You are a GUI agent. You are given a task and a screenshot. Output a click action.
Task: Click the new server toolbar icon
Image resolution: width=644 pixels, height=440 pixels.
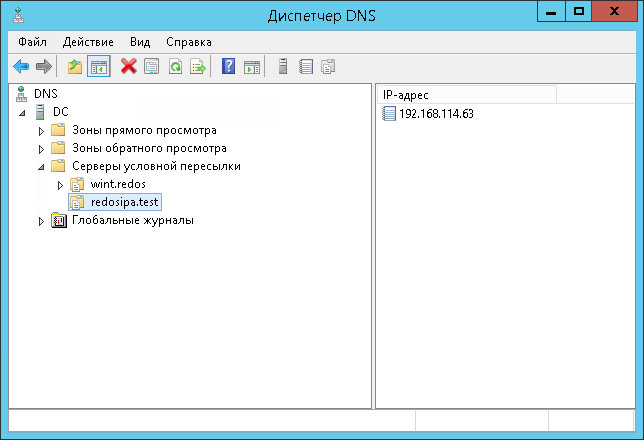coord(283,67)
